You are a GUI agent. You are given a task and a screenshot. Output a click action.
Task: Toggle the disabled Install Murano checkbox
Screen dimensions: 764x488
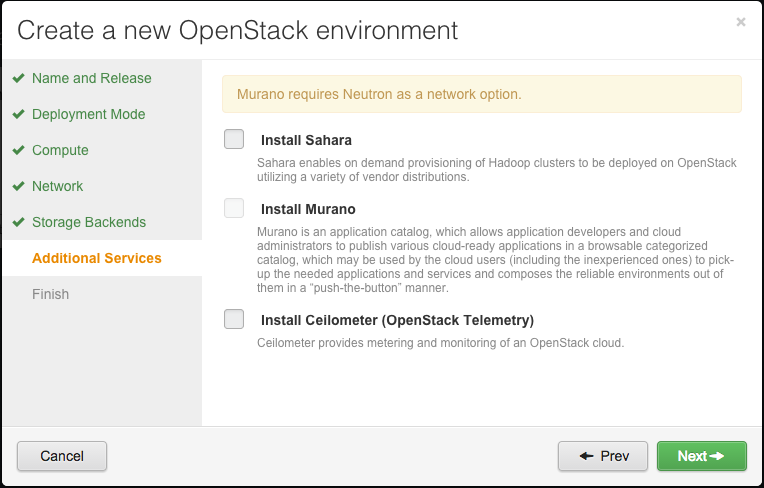(x=234, y=208)
